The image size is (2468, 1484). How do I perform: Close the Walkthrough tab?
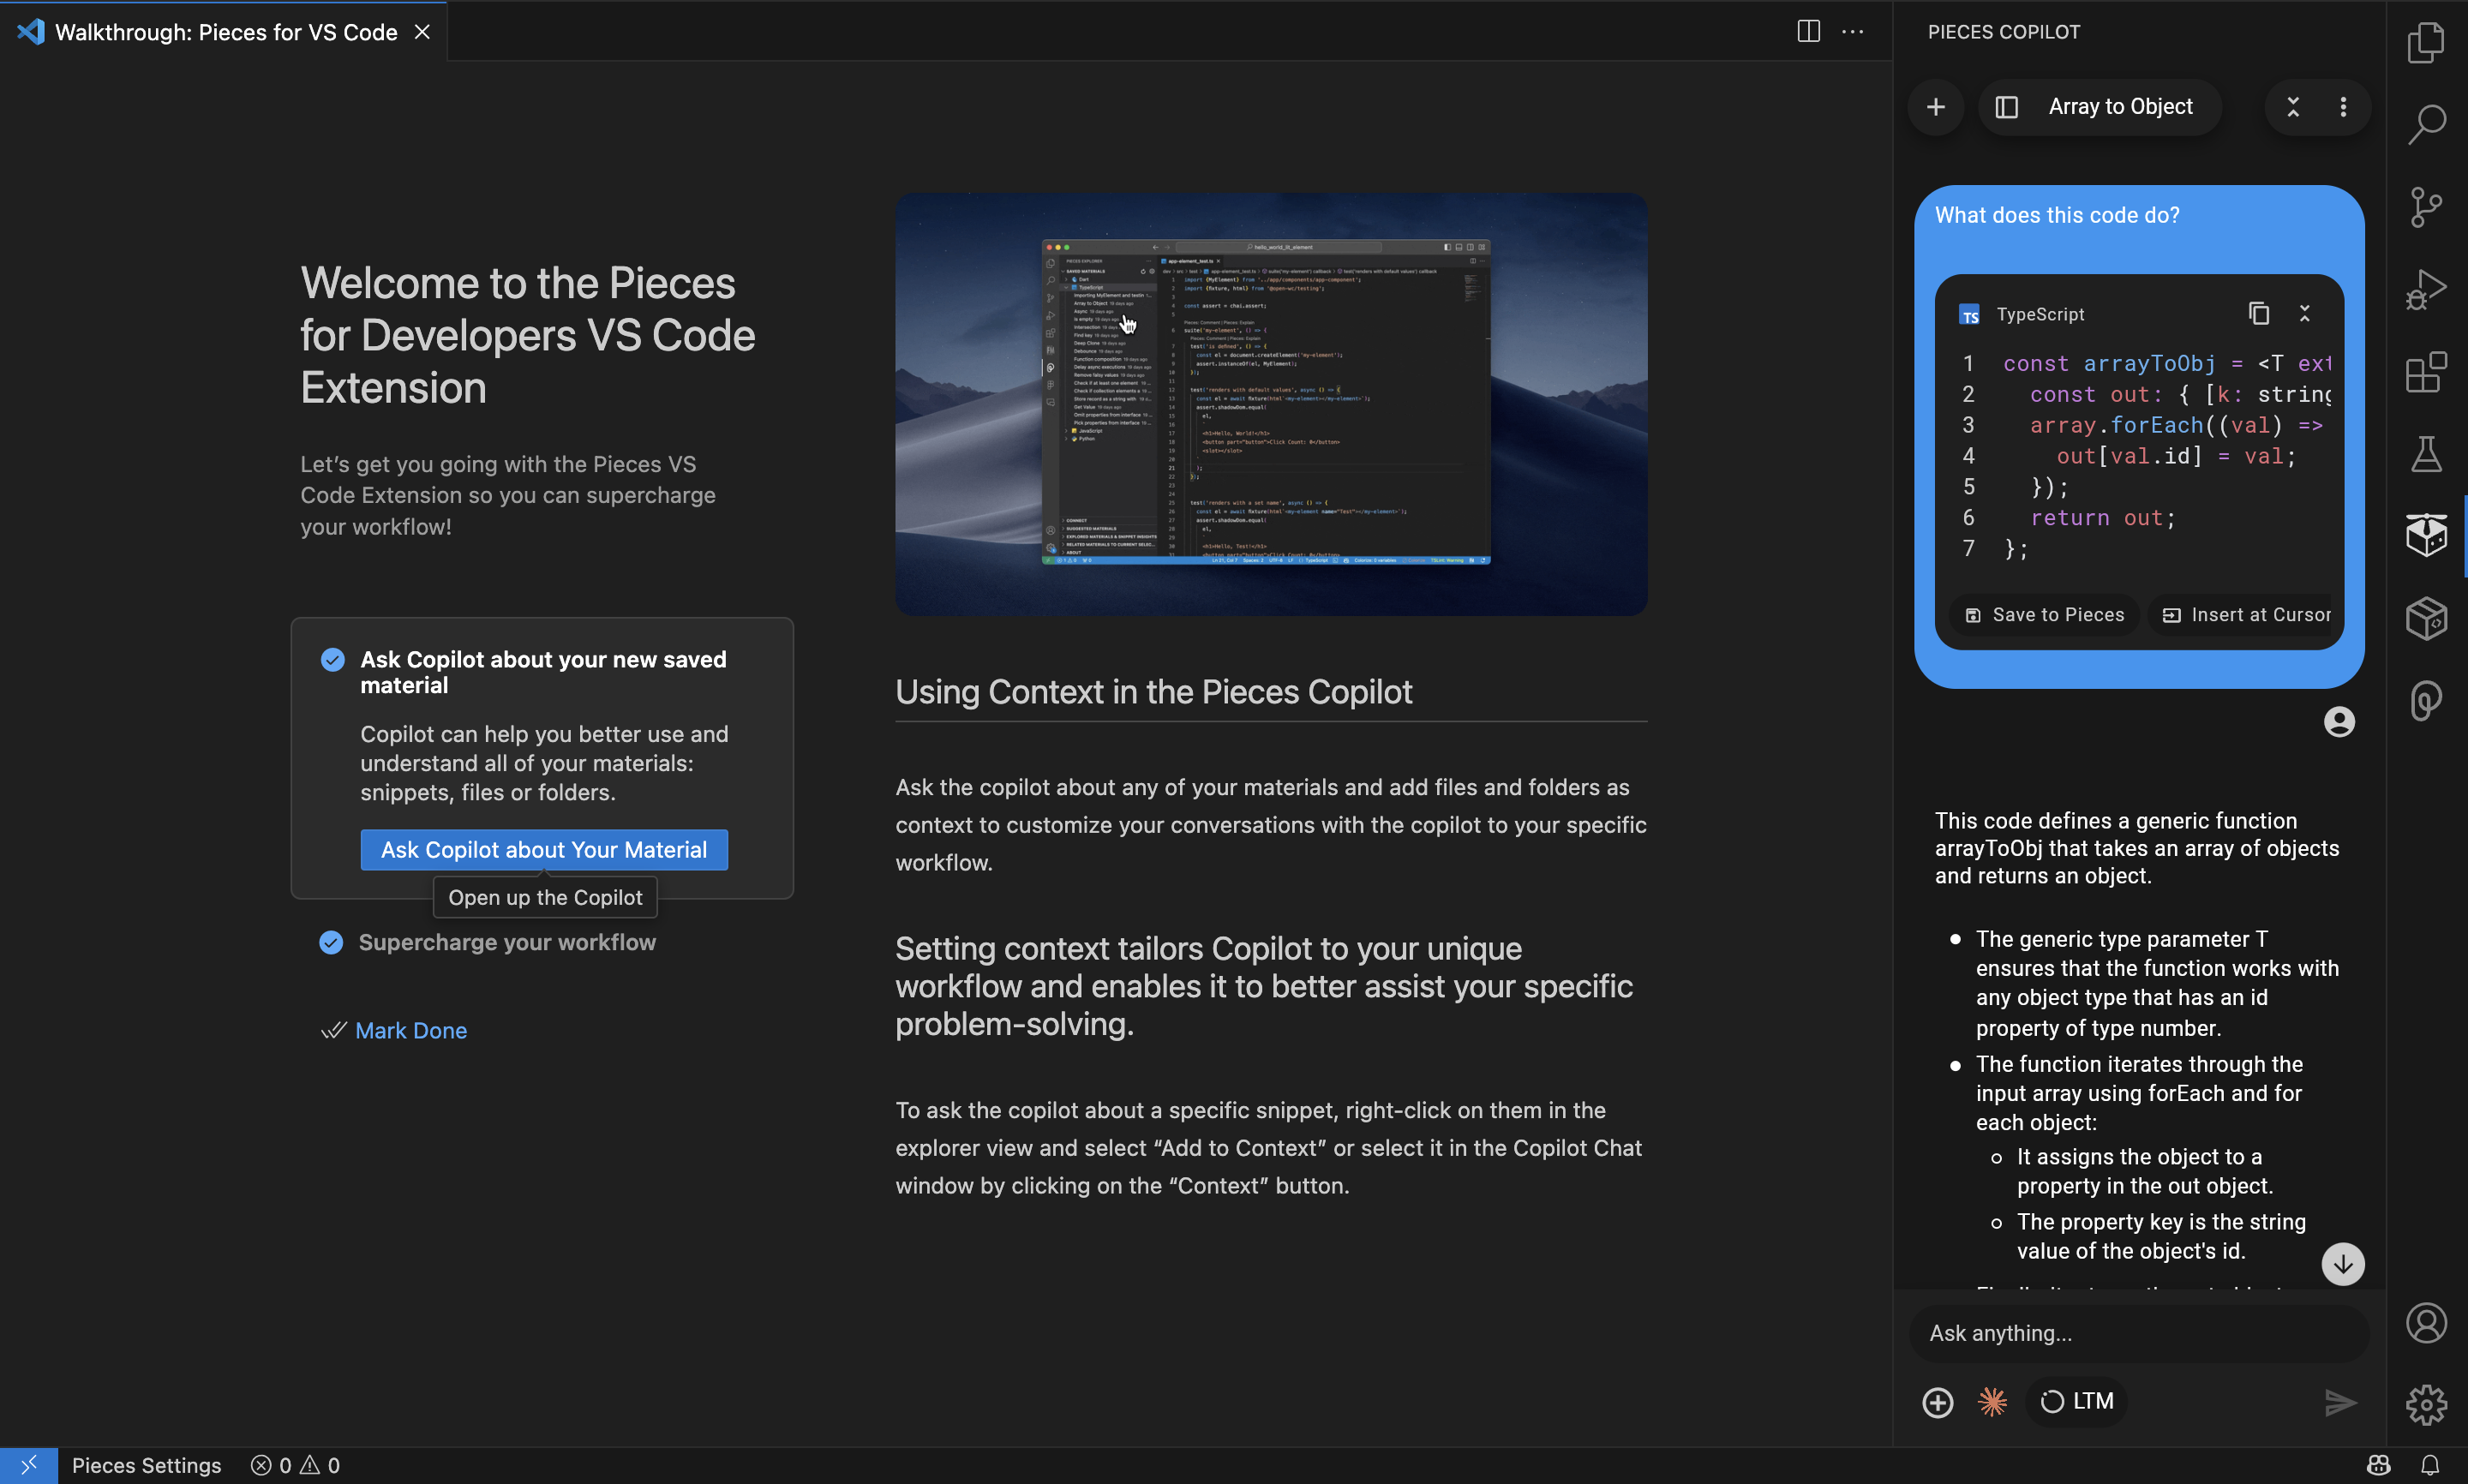click(422, 32)
